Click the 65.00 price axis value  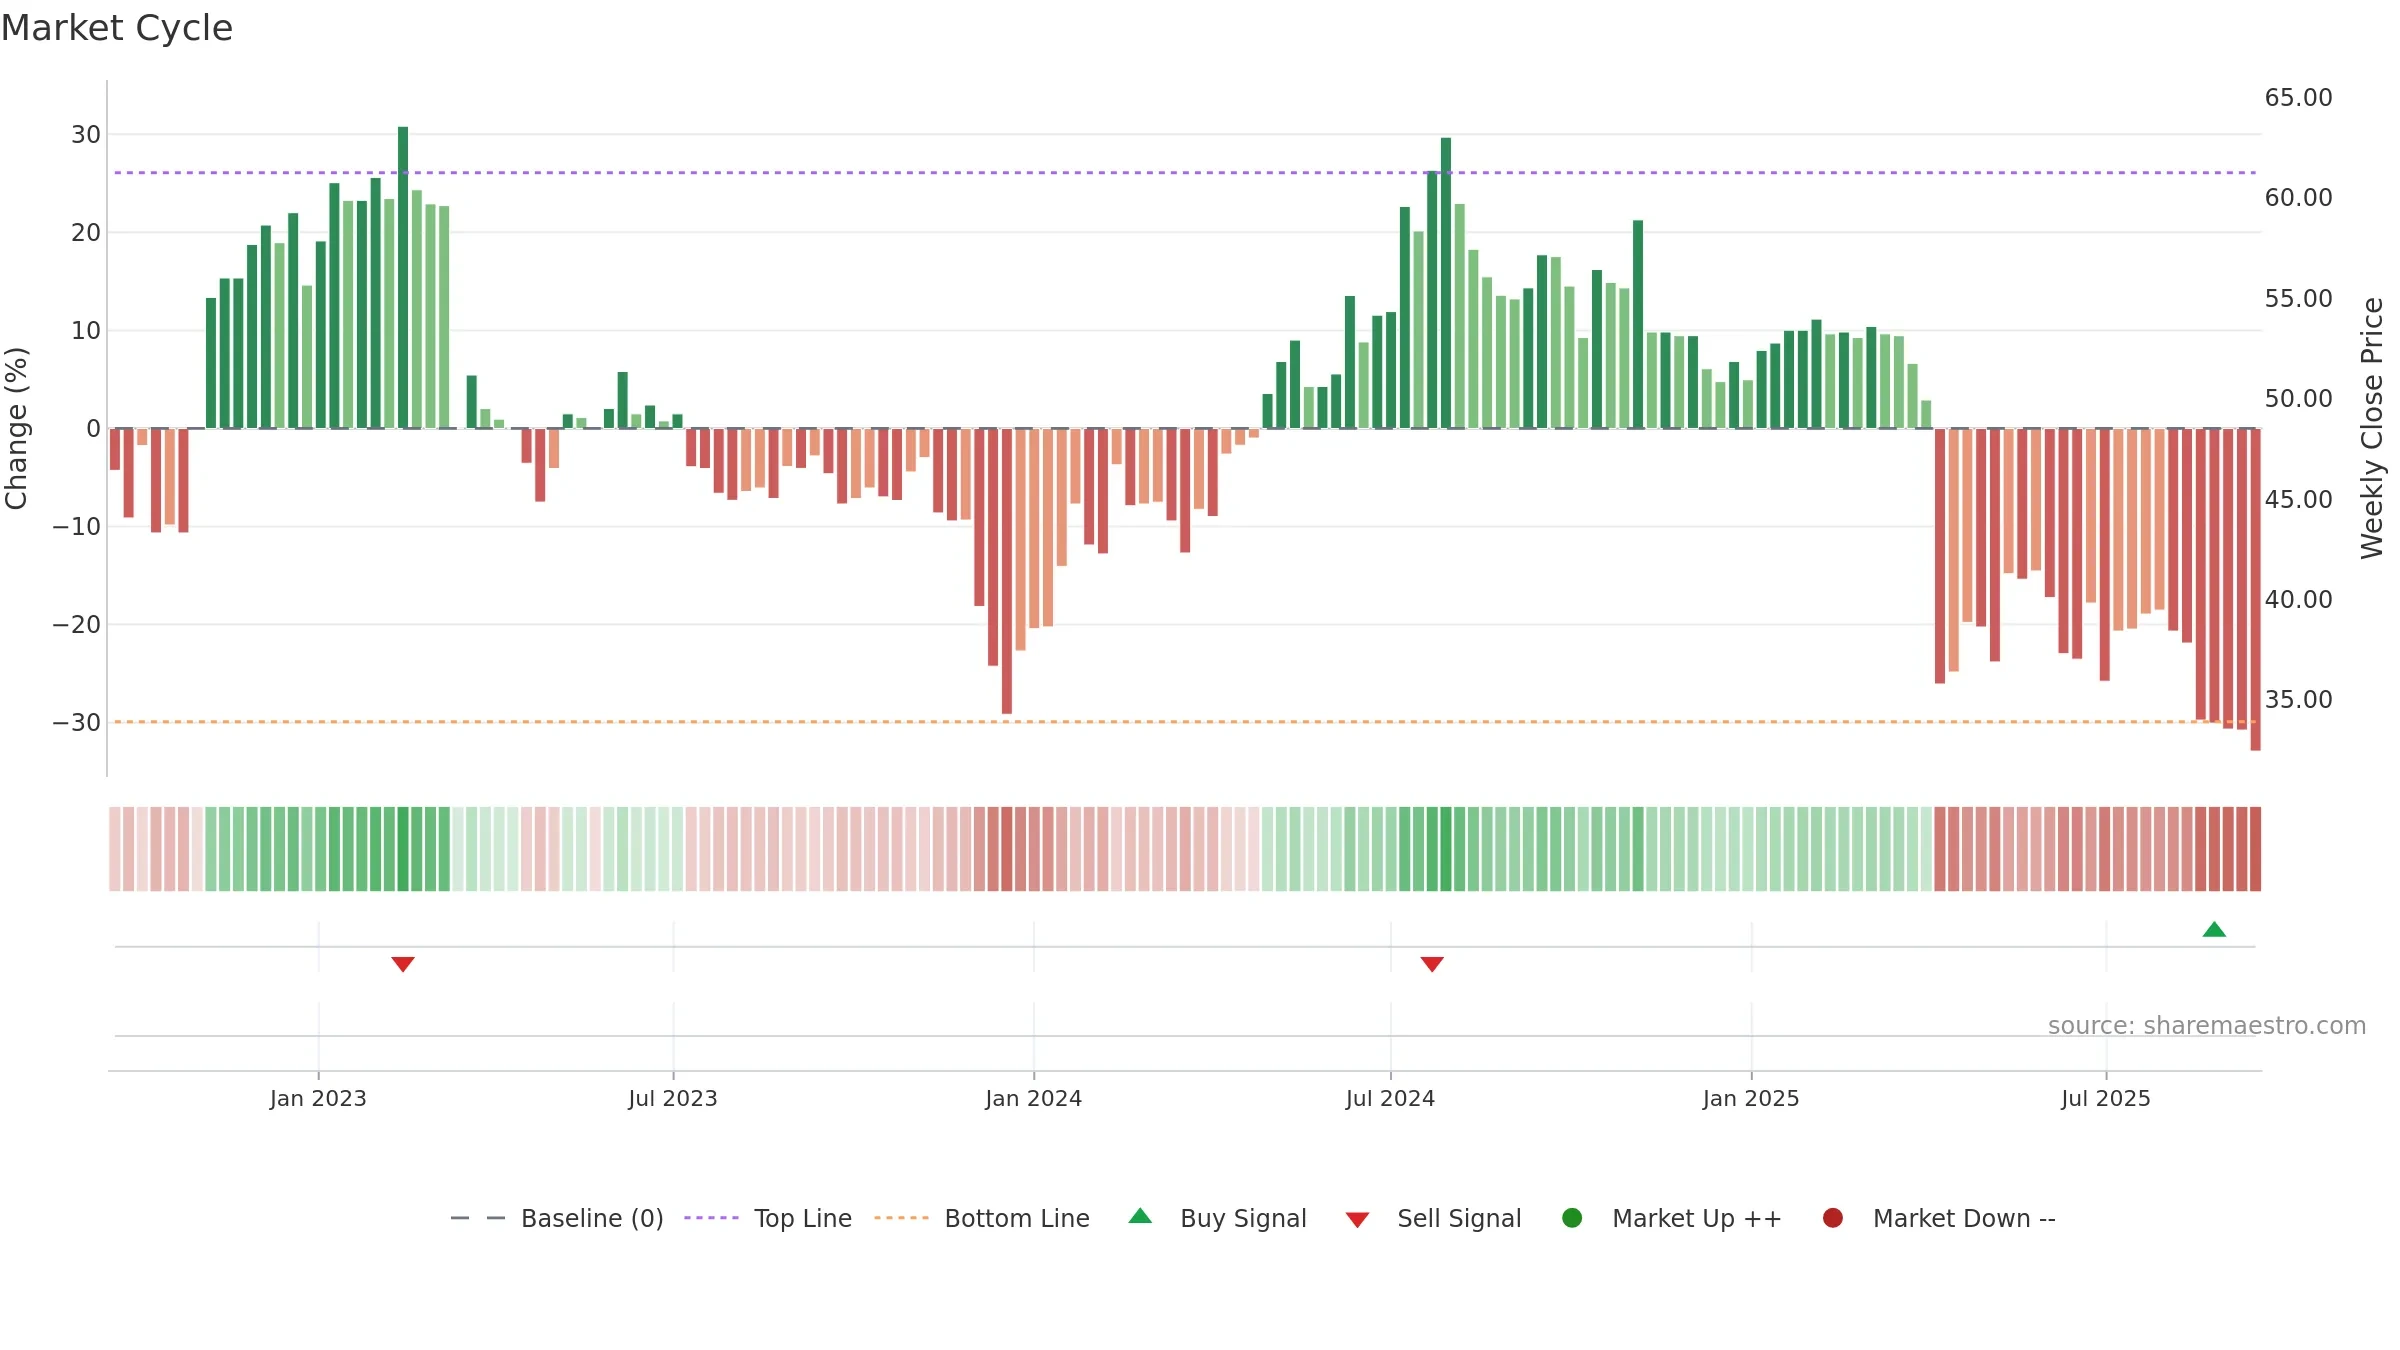(x=2298, y=98)
